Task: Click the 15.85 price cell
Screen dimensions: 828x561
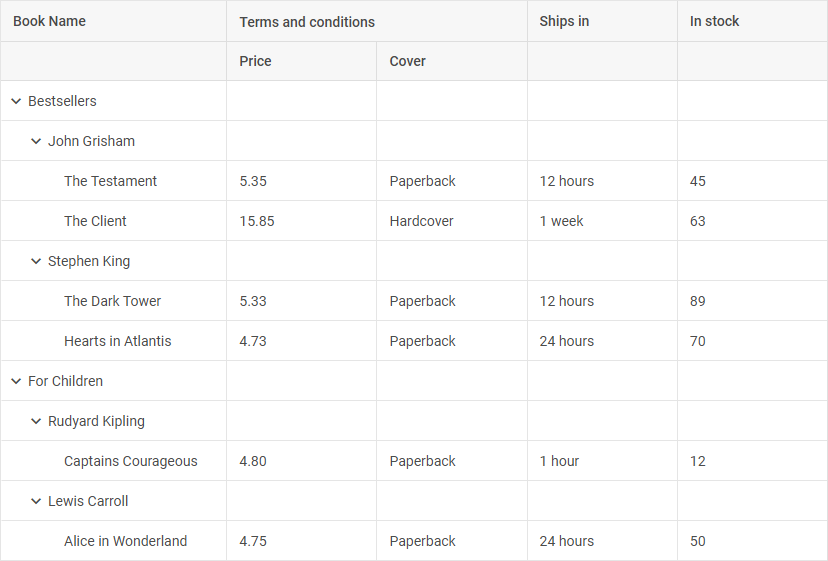Action: point(257,221)
